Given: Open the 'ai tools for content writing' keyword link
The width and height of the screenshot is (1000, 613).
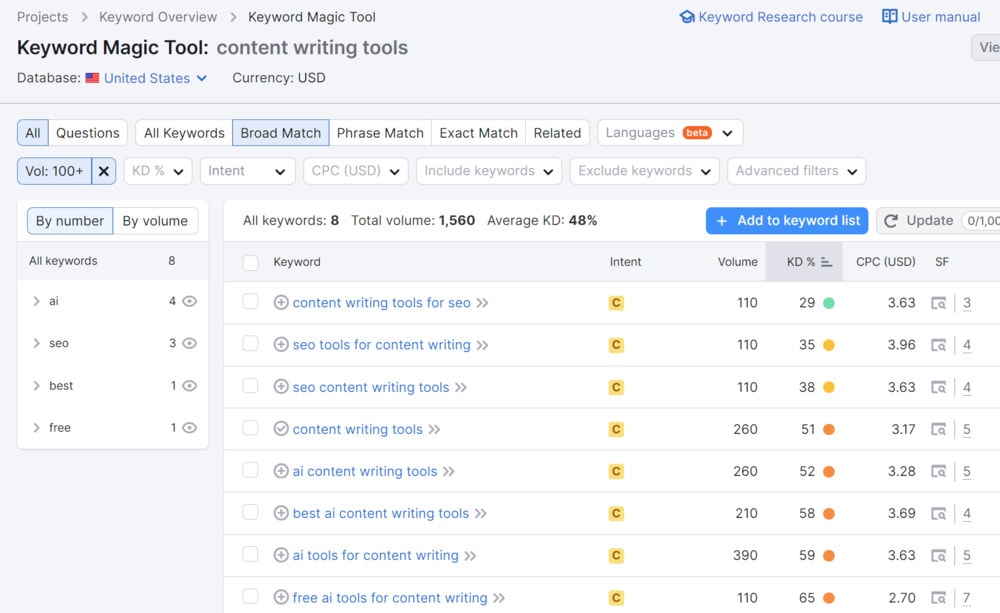Looking at the screenshot, I should [376, 555].
